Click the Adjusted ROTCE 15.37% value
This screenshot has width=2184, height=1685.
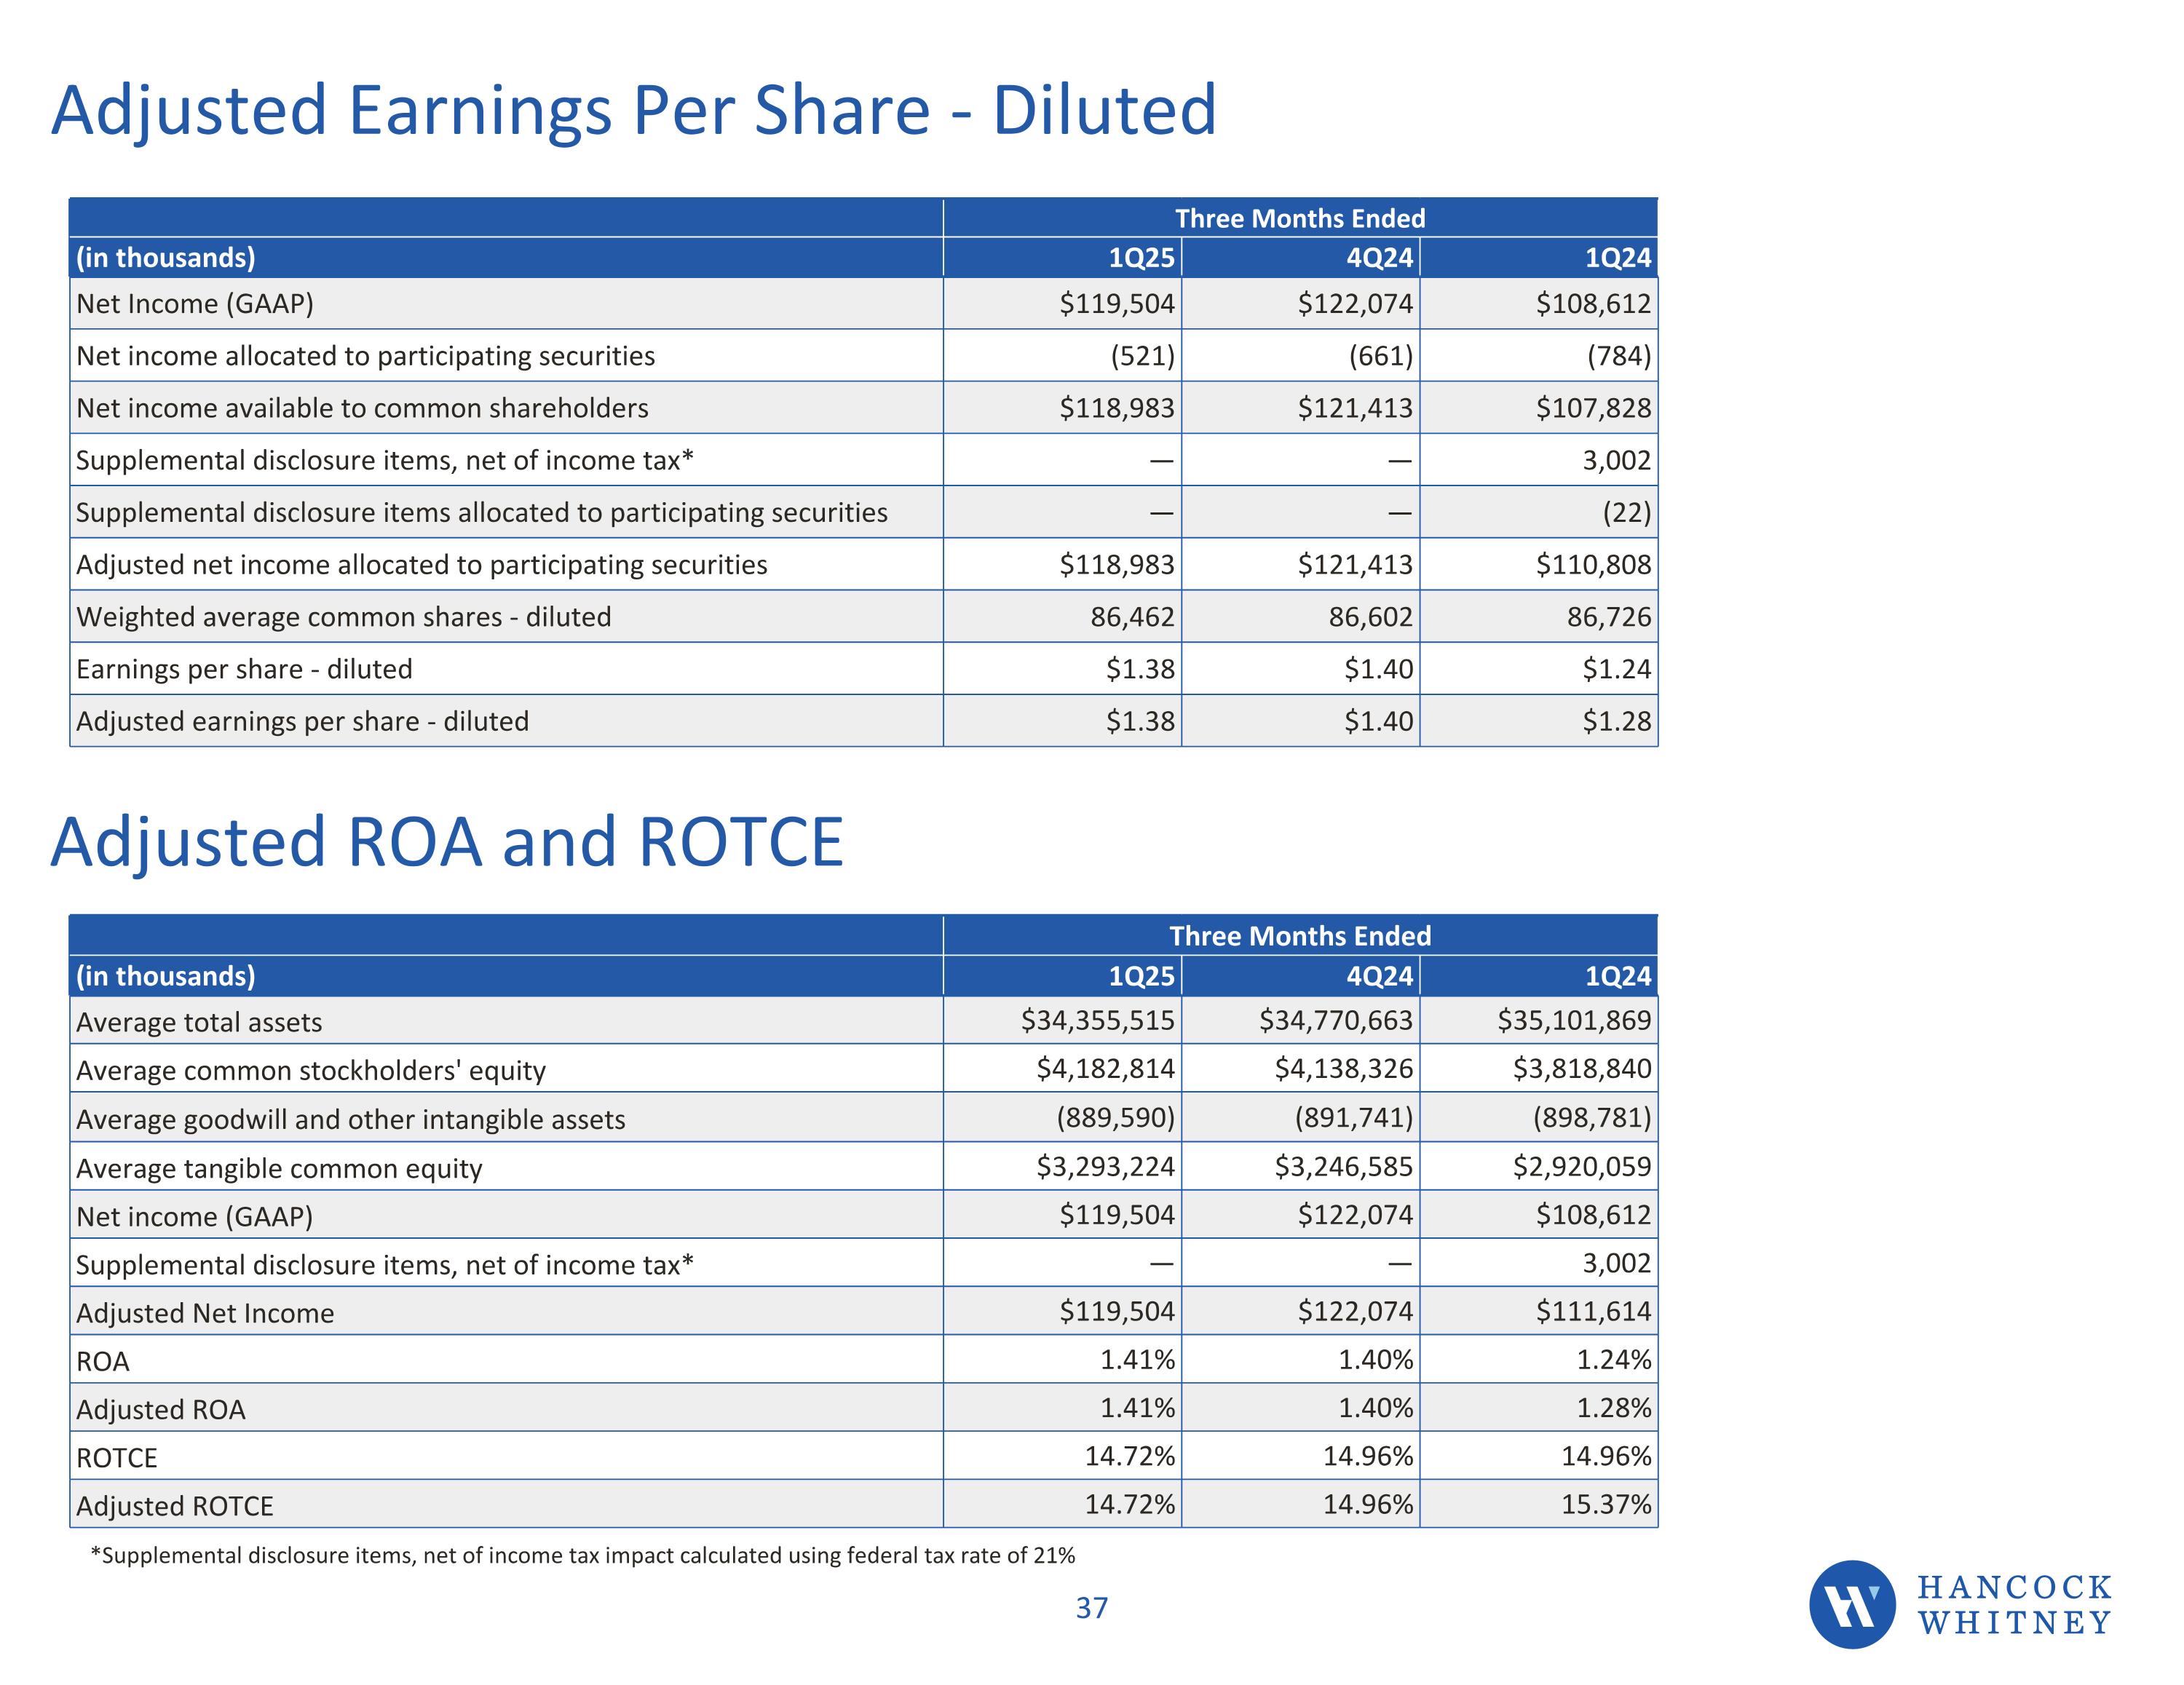coord(1605,1504)
